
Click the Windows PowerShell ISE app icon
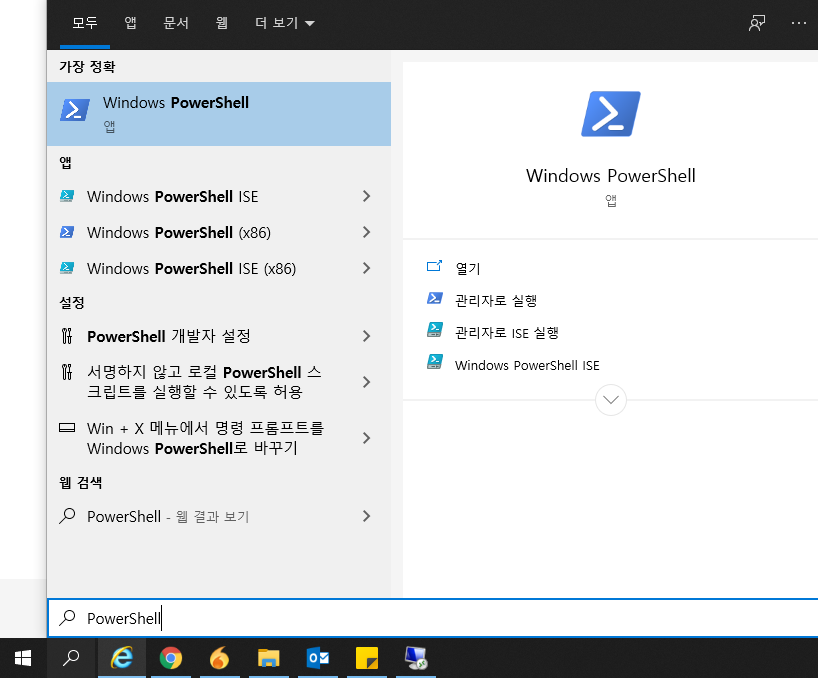pos(67,196)
